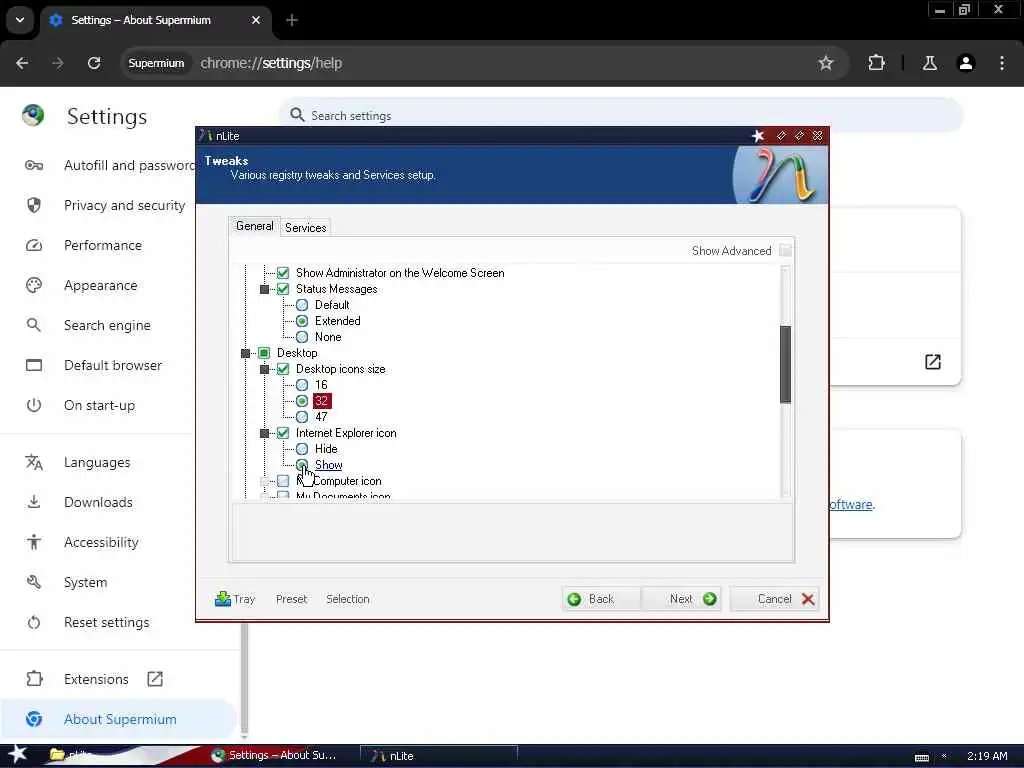Open the Selection menu in nLite
Image resolution: width=1024 pixels, height=768 pixels.
coord(347,599)
